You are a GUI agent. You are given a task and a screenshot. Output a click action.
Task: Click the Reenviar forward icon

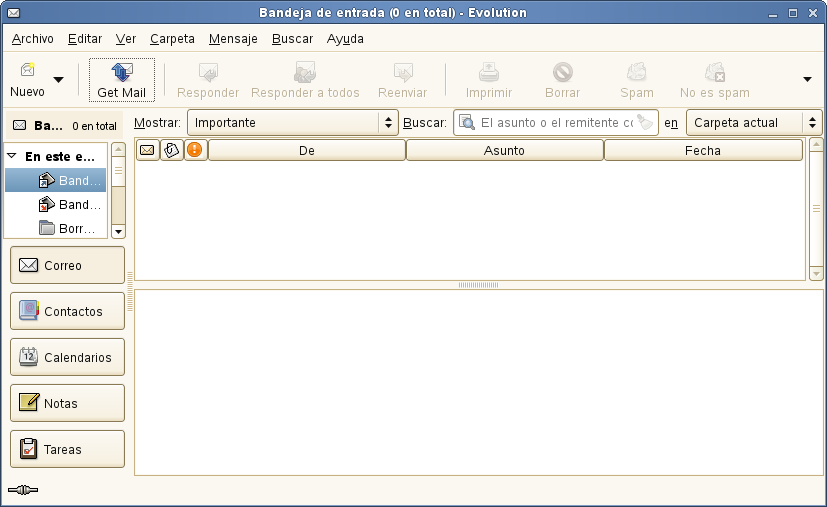(x=403, y=72)
